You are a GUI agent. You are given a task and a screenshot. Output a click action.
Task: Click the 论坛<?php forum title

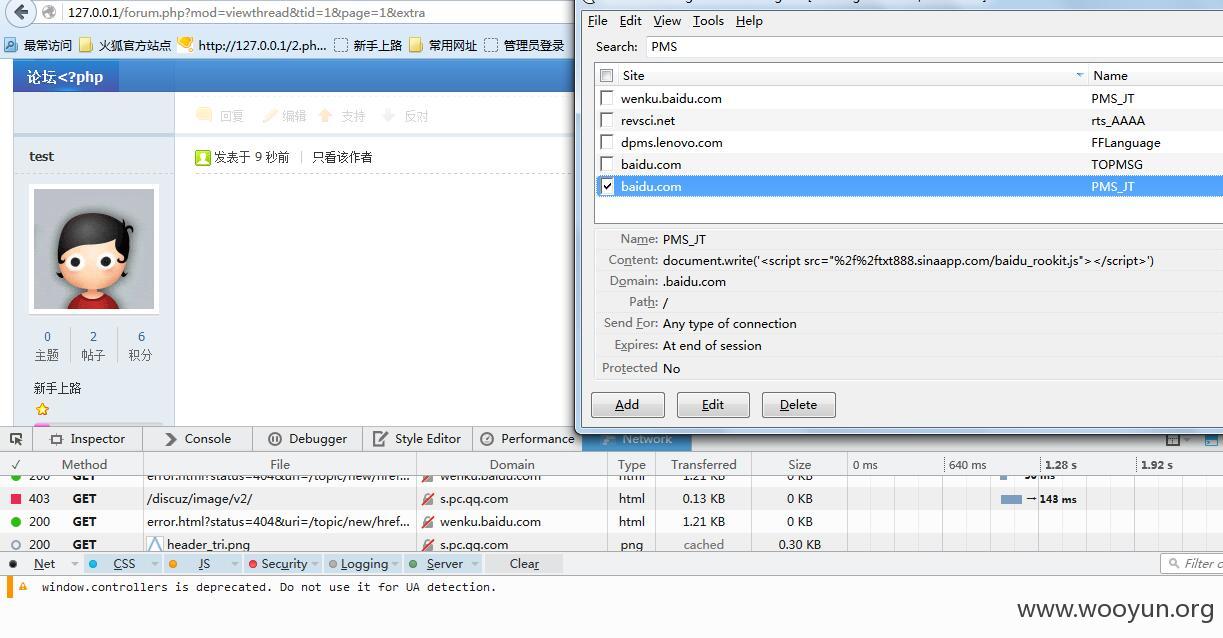(x=65, y=77)
